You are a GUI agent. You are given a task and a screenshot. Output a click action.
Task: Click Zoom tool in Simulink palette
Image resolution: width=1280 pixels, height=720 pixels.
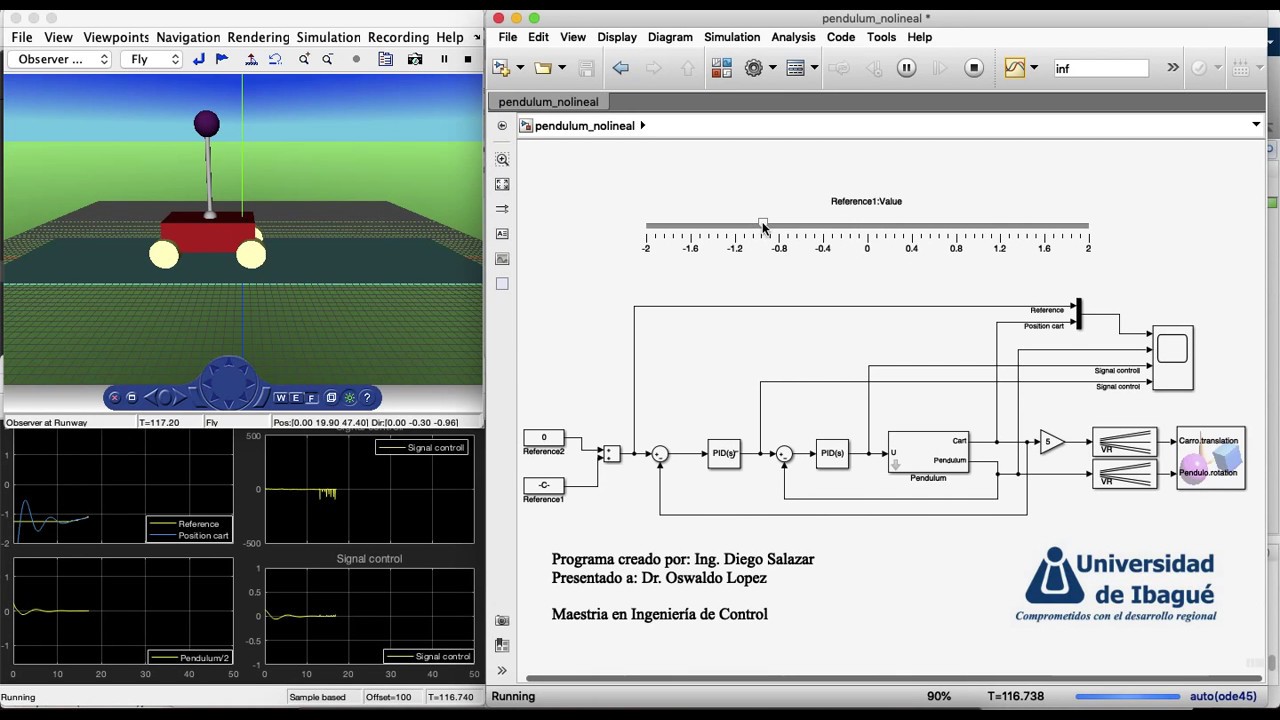pyautogui.click(x=502, y=160)
